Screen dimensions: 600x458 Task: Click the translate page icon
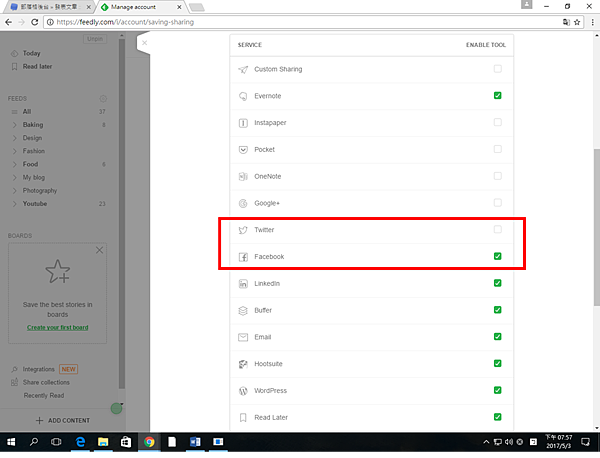[566, 22]
